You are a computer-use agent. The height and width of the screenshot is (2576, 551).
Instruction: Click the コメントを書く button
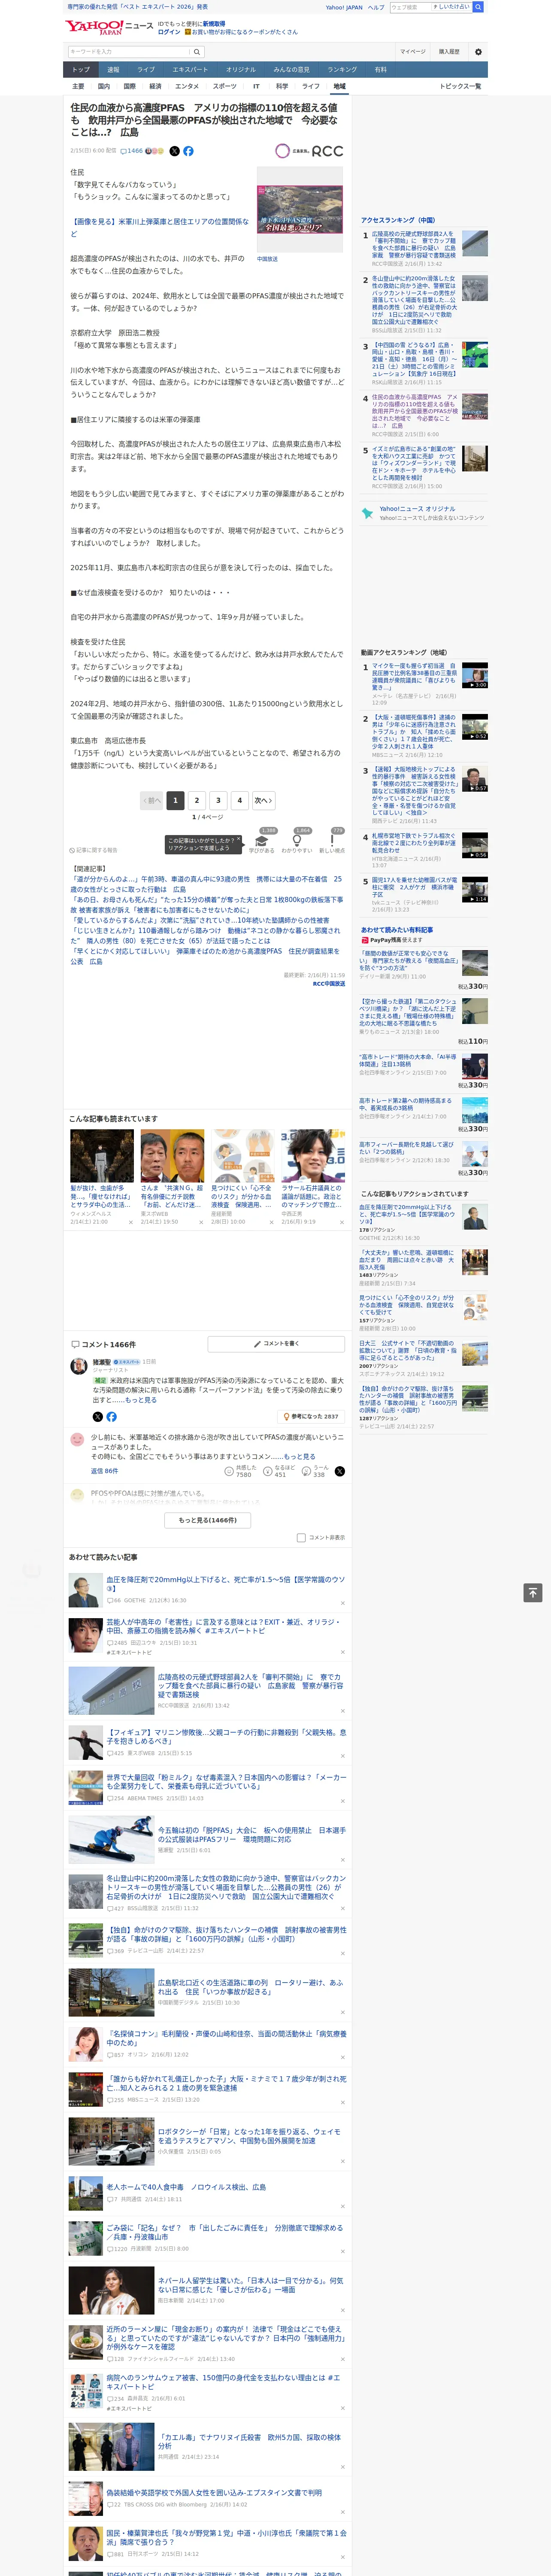pyautogui.click(x=276, y=1344)
